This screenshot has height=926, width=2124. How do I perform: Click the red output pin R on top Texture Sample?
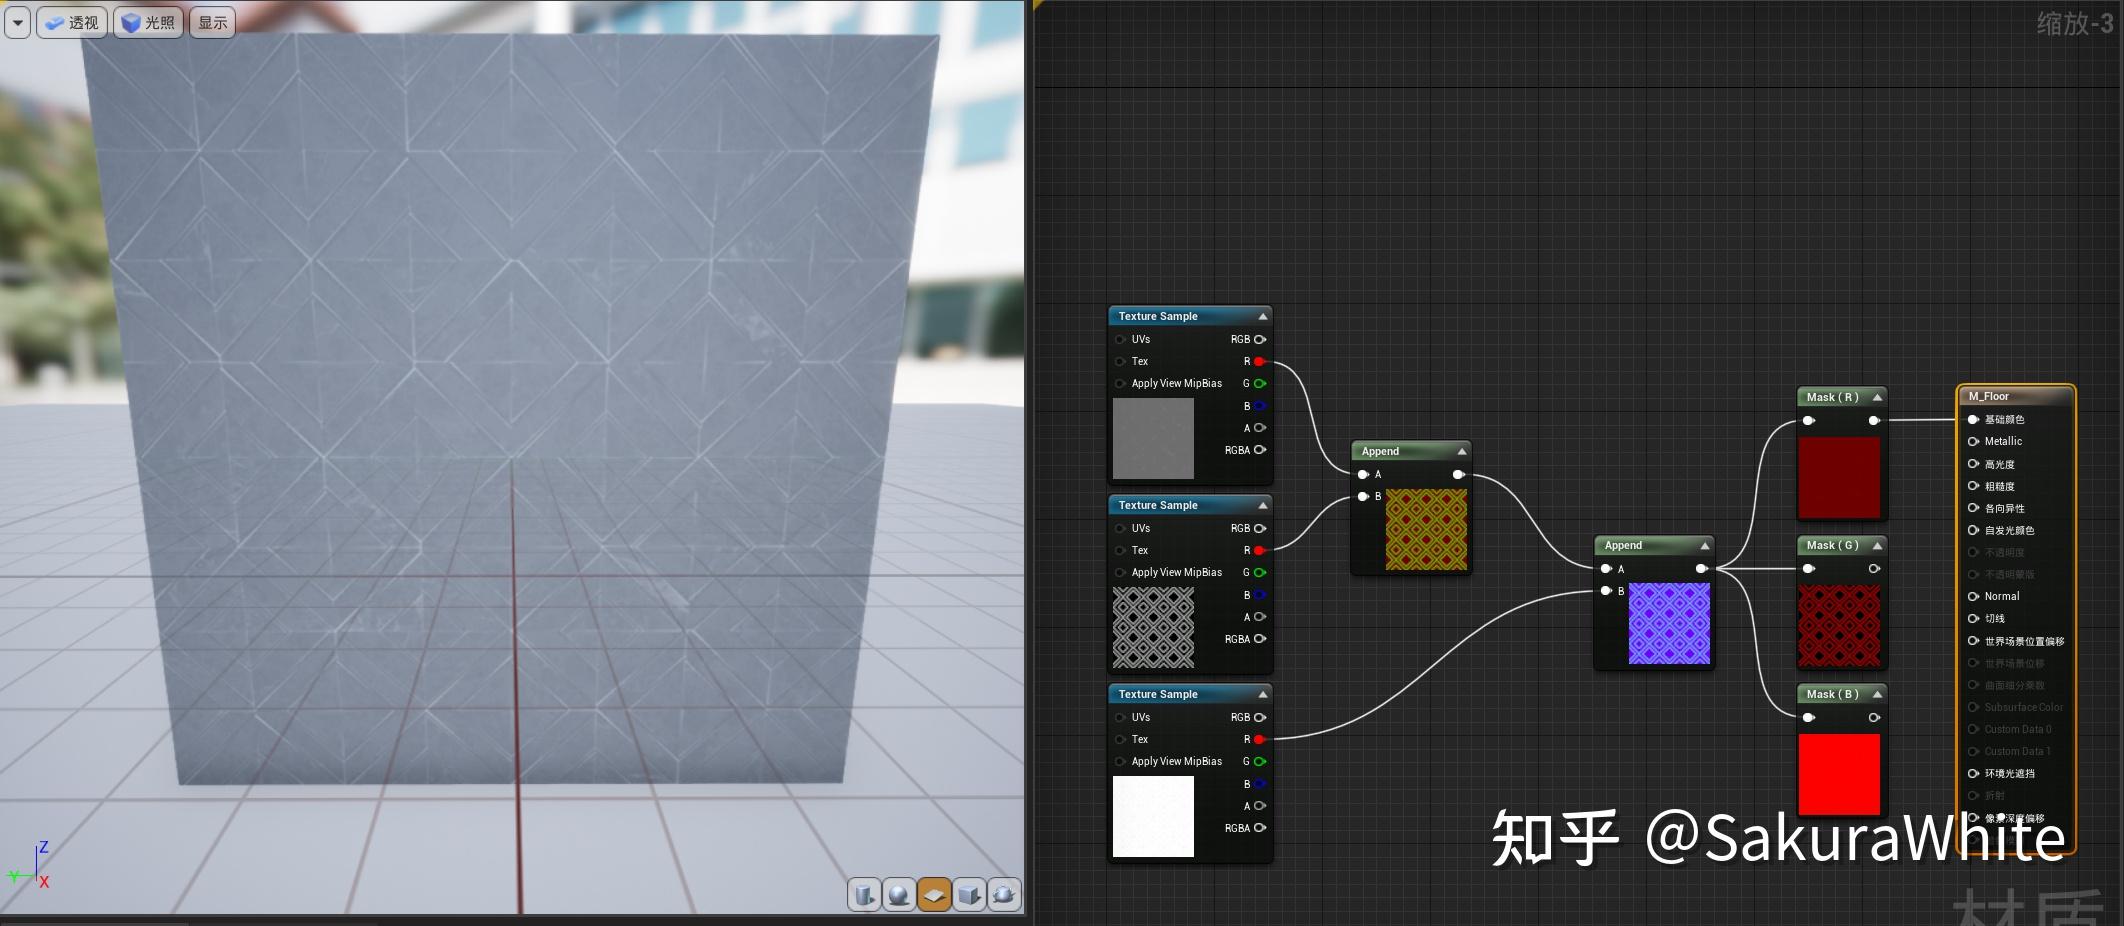pyautogui.click(x=1259, y=361)
